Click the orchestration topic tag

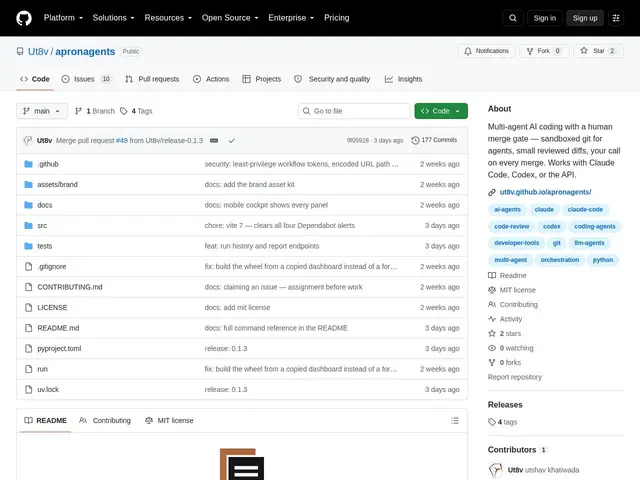pos(560,260)
